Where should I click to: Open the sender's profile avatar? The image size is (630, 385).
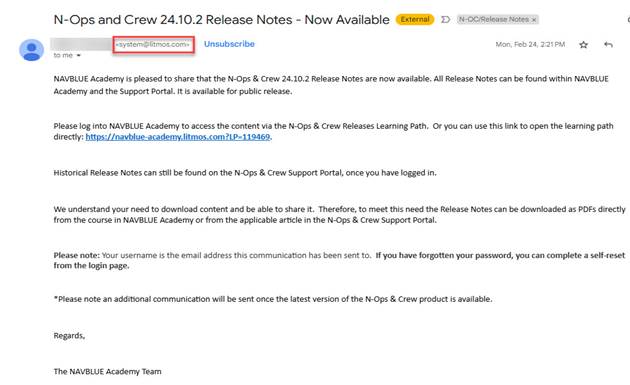point(31,50)
